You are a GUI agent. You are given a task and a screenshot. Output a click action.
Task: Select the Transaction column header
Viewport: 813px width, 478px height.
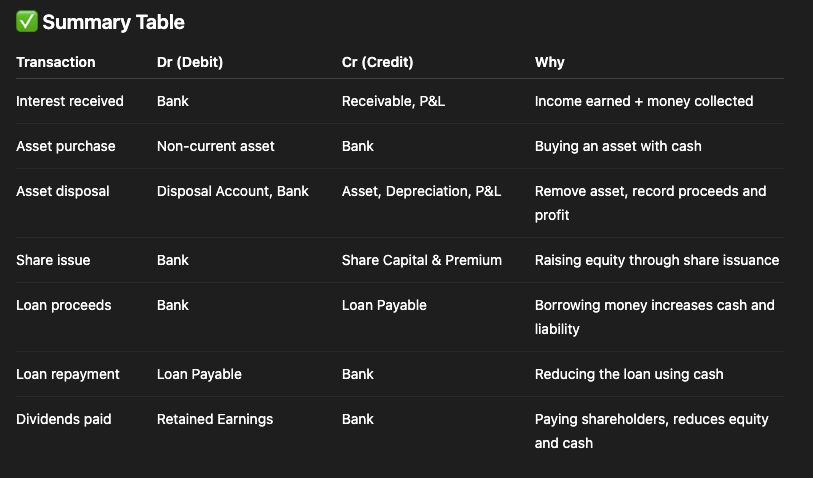pos(55,62)
